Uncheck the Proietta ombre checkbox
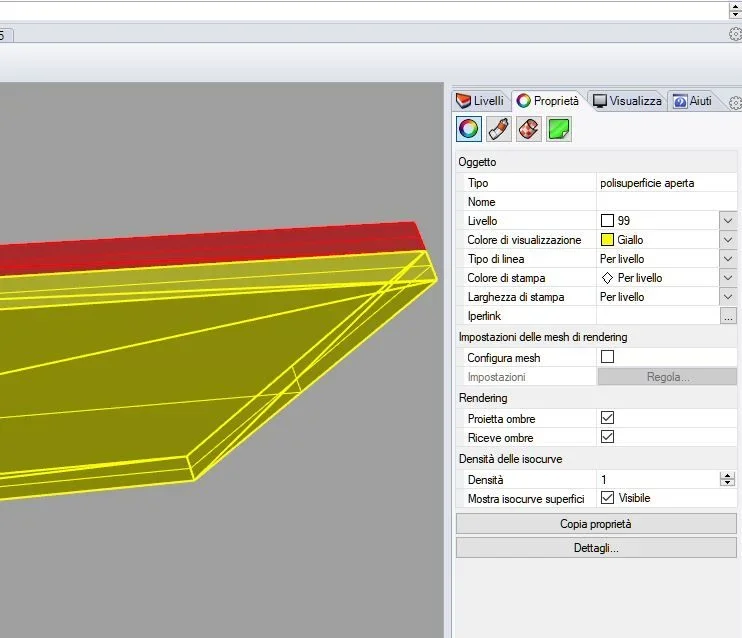 click(607, 418)
